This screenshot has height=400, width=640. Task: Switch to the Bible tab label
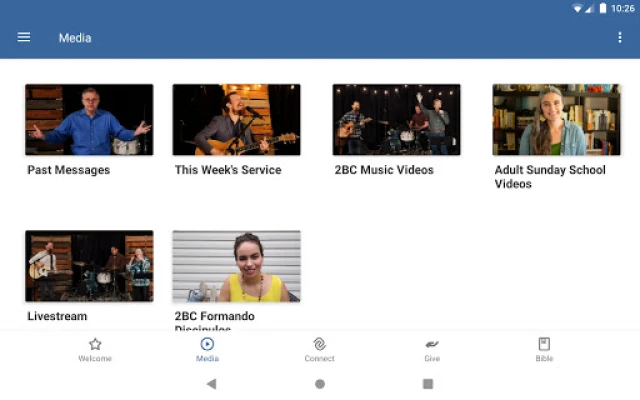coord(544,359)
